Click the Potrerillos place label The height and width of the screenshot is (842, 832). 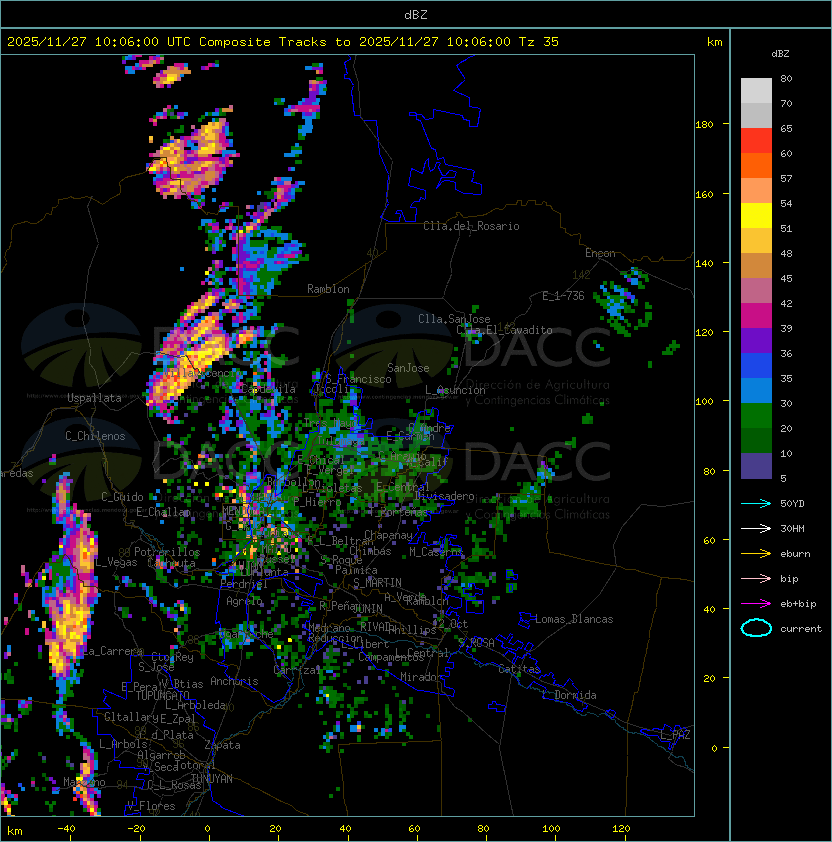tap(167, 551)
